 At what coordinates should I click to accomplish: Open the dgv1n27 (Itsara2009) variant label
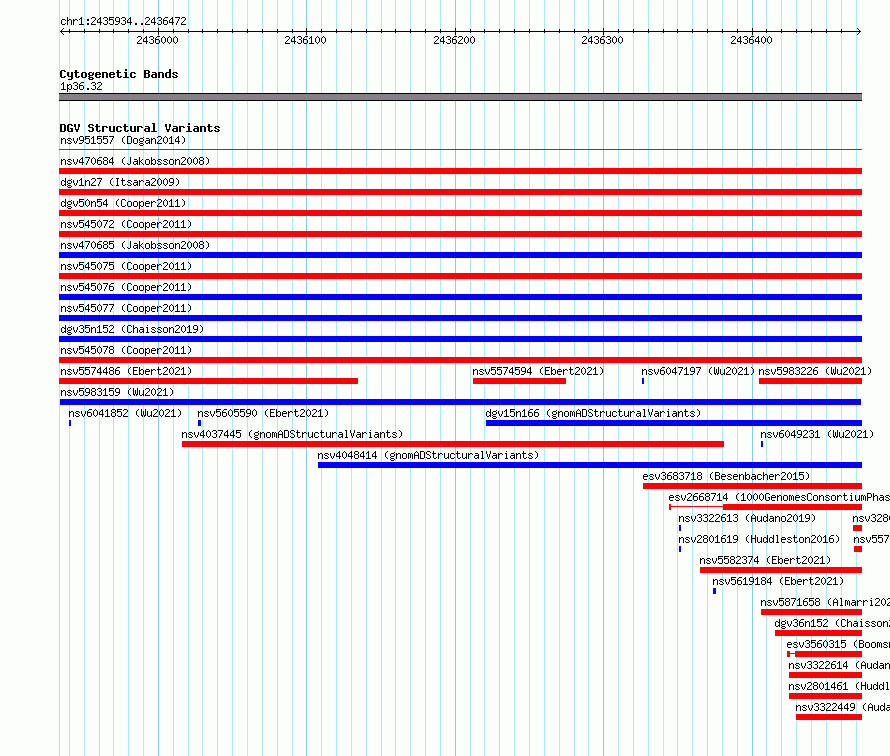[120, 182]
